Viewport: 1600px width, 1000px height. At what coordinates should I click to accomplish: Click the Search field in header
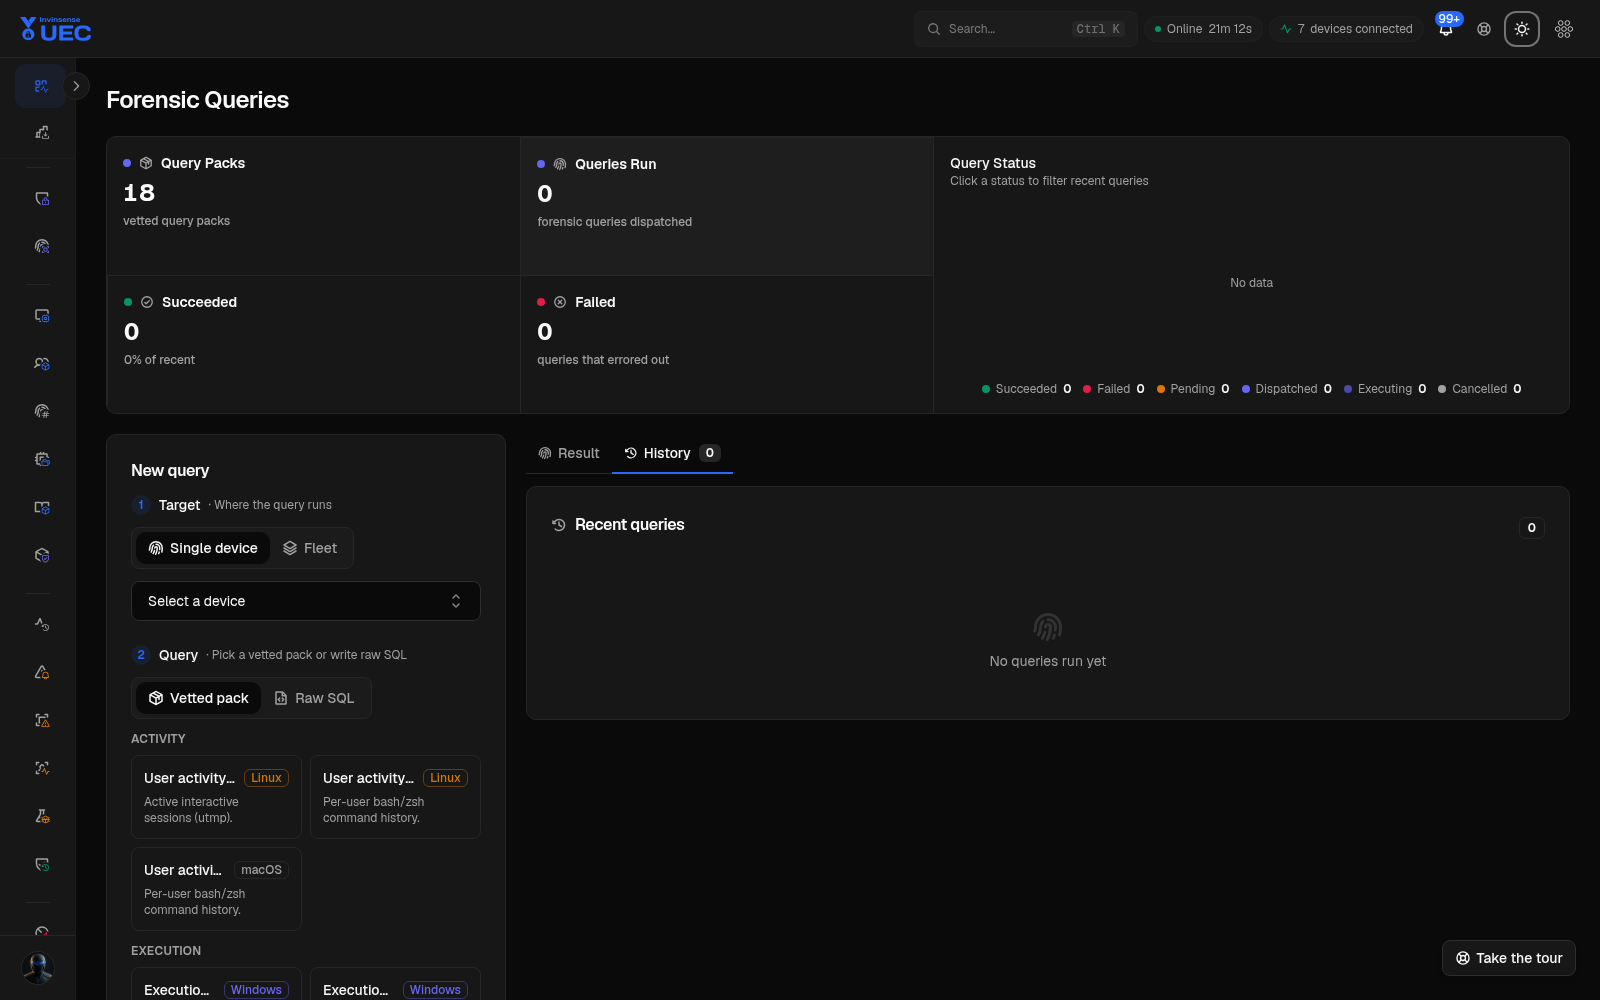point(1026,29)
